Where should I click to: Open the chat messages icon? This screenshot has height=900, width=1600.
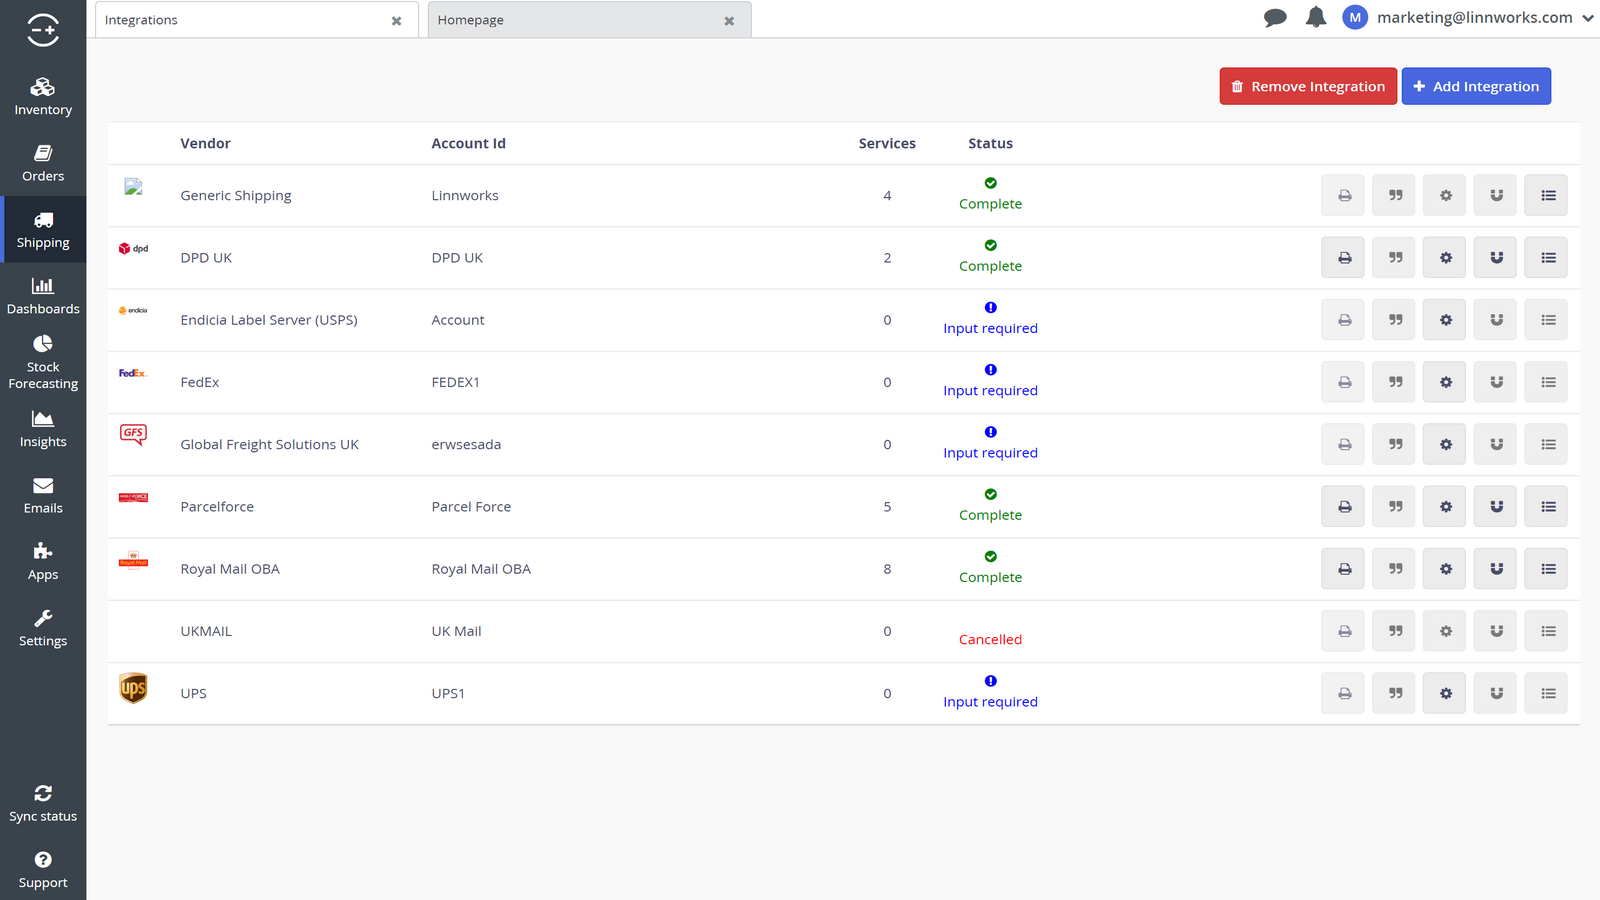click(x=1275, y=18)
